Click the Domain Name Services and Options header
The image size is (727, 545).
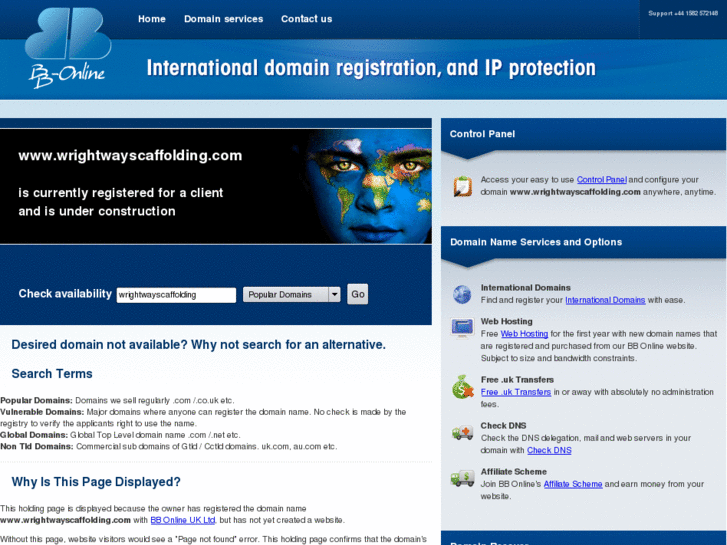point(583,242)
